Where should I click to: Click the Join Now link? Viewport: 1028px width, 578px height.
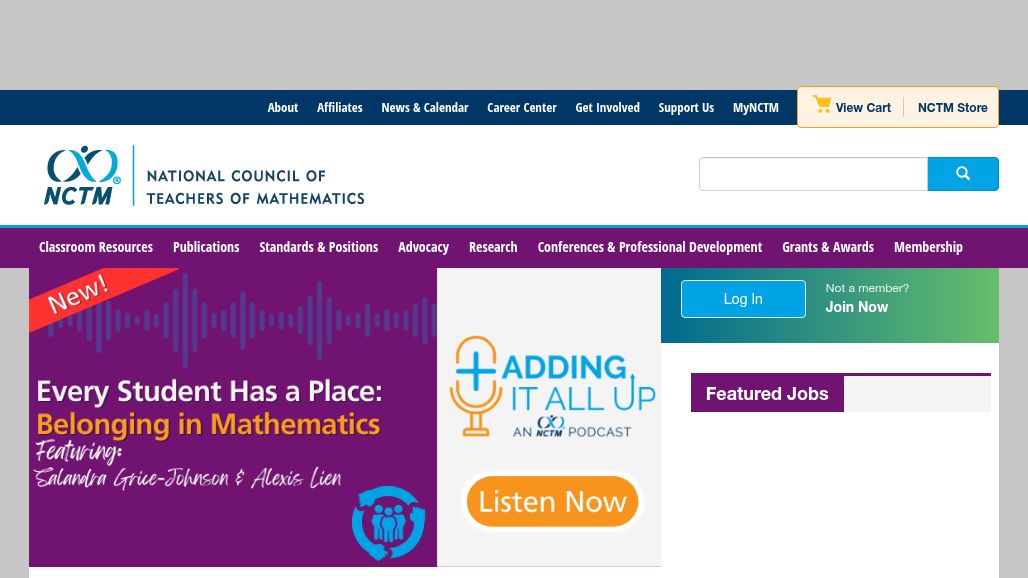856,307
